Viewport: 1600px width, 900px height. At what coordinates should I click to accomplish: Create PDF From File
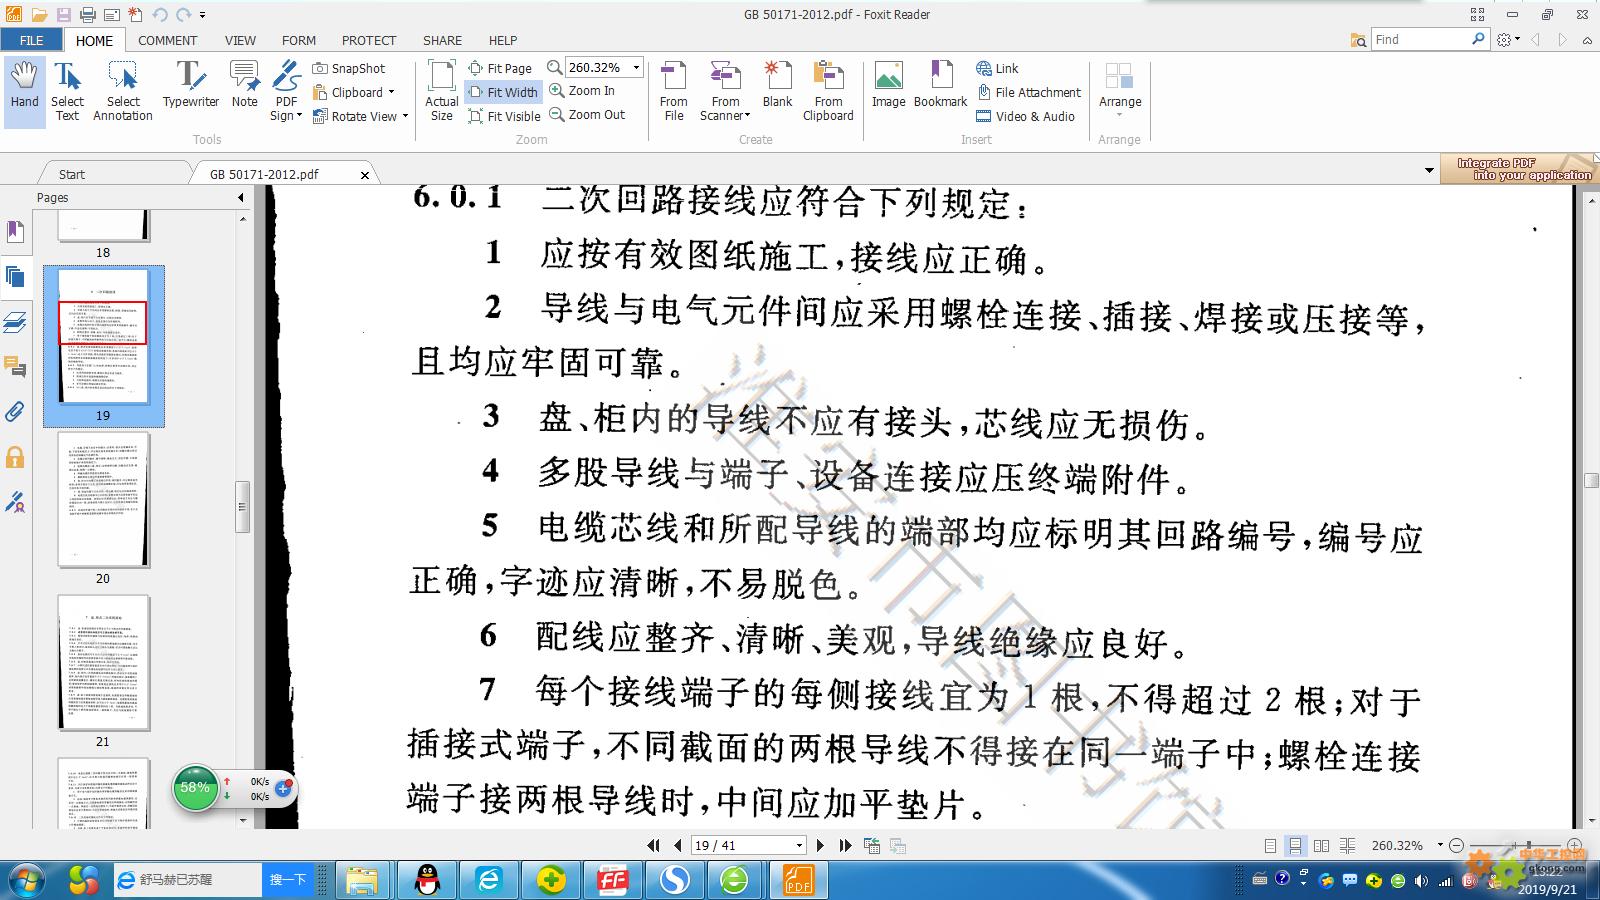(x=673, y=91)
